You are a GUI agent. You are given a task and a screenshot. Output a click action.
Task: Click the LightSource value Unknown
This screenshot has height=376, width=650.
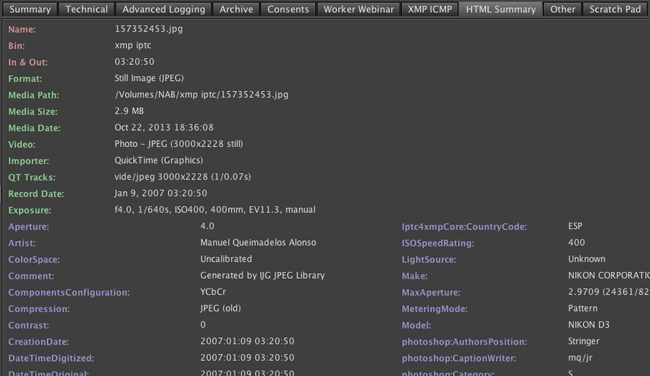tap(587, 259)
